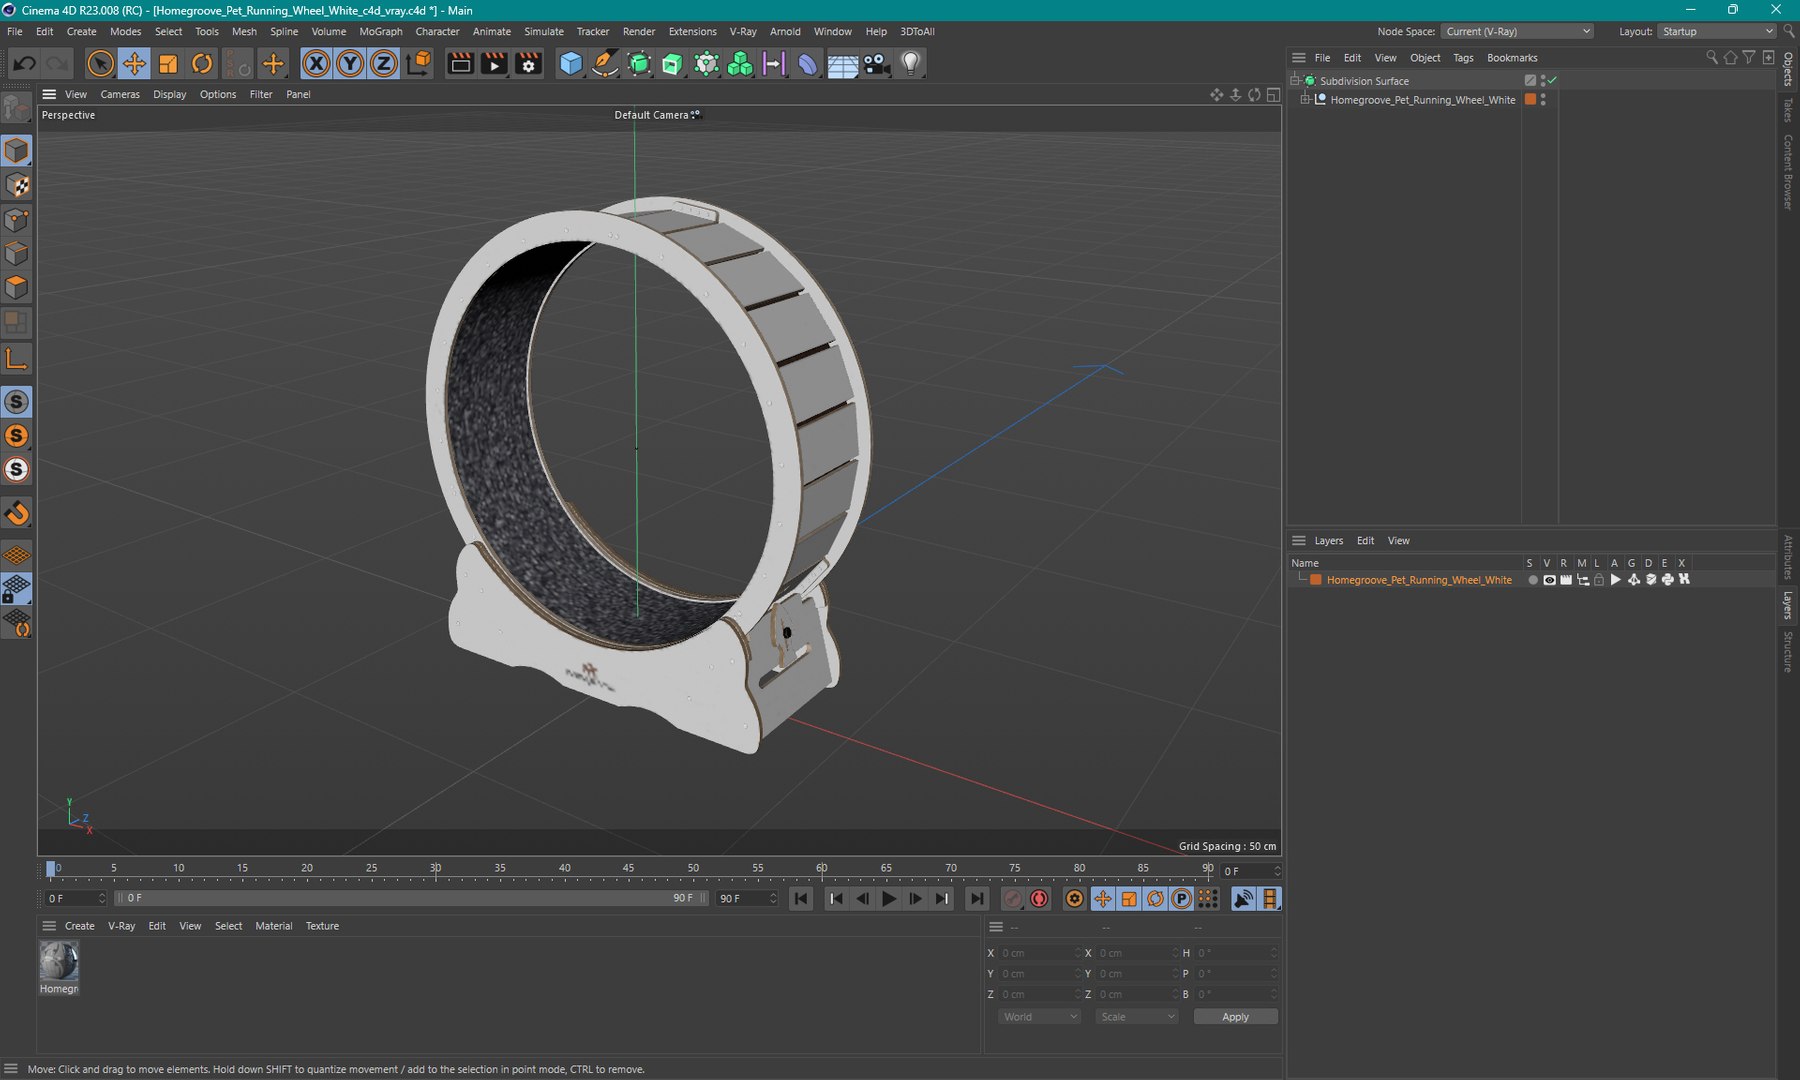Select the Move tool in top toolbar
This screenshot has height=1080, width=1800.
tap(134, 64)
